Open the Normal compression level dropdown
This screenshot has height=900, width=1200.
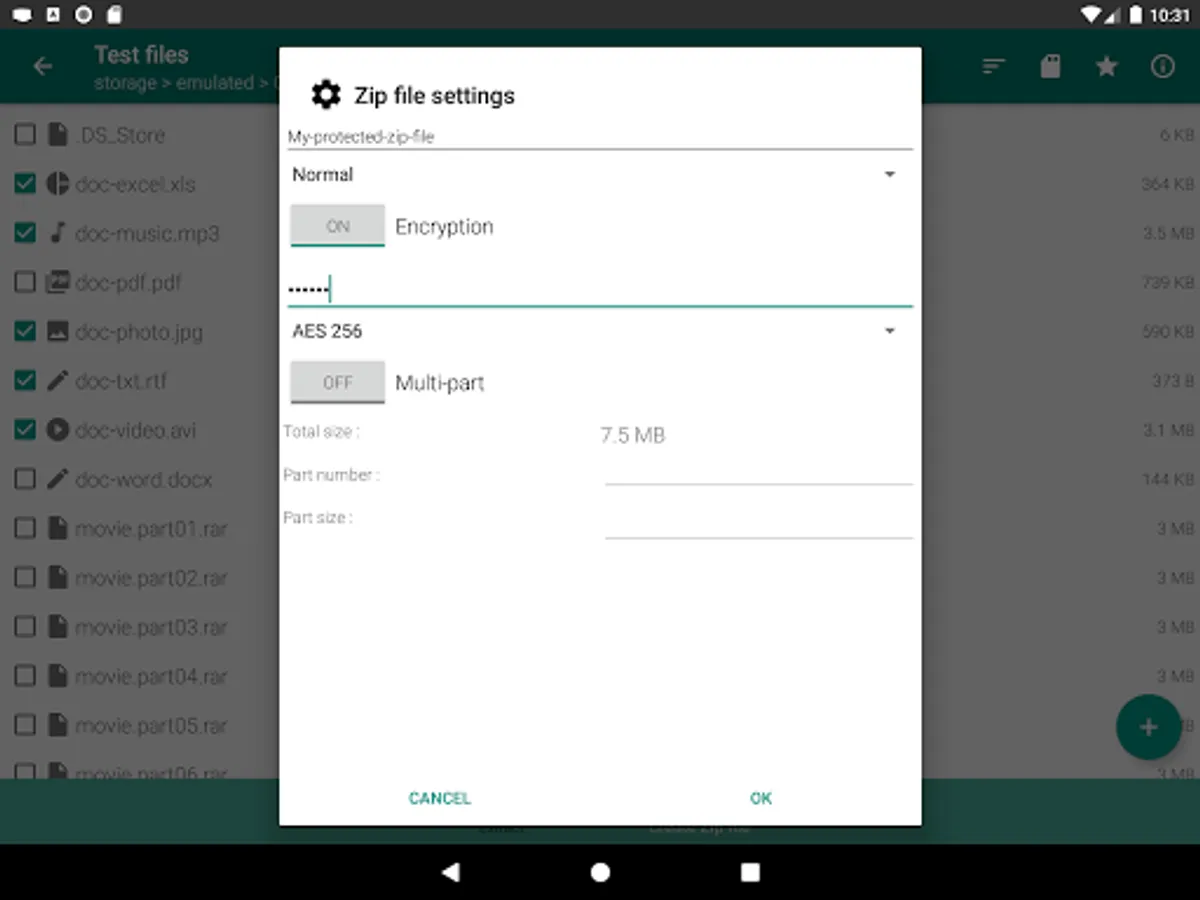click(599, 175)
